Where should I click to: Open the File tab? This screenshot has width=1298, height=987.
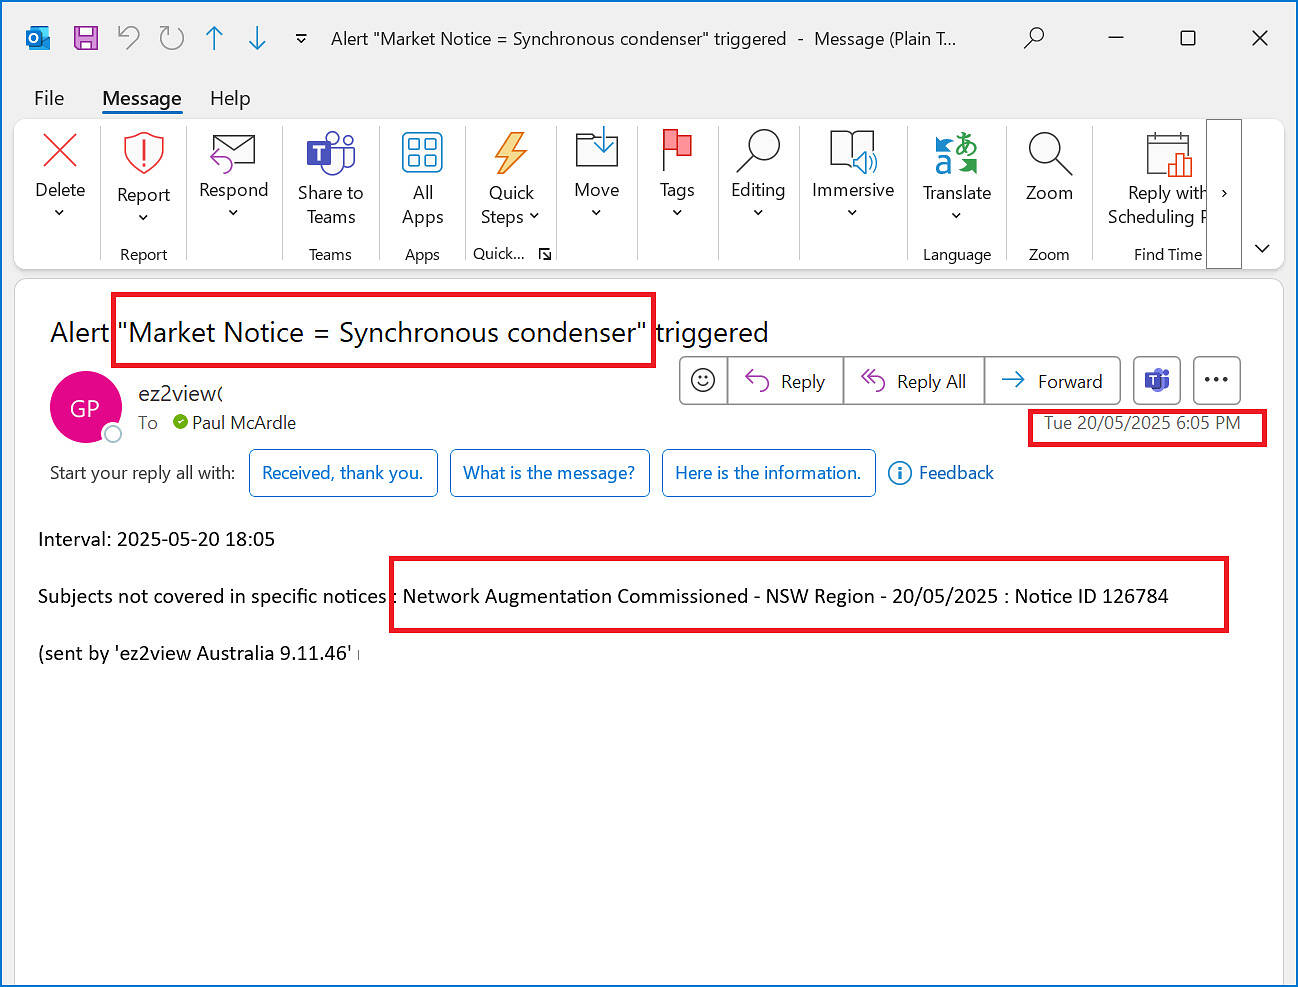click(x=49, y=98)
